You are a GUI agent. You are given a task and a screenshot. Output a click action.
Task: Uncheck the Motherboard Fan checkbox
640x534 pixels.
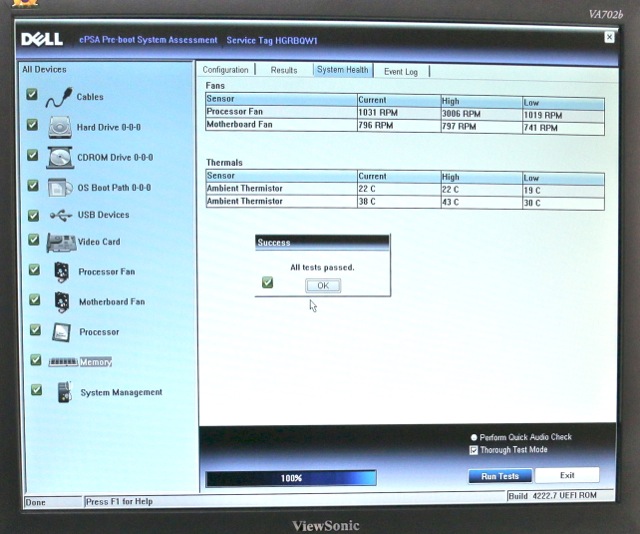pos(35,300)
